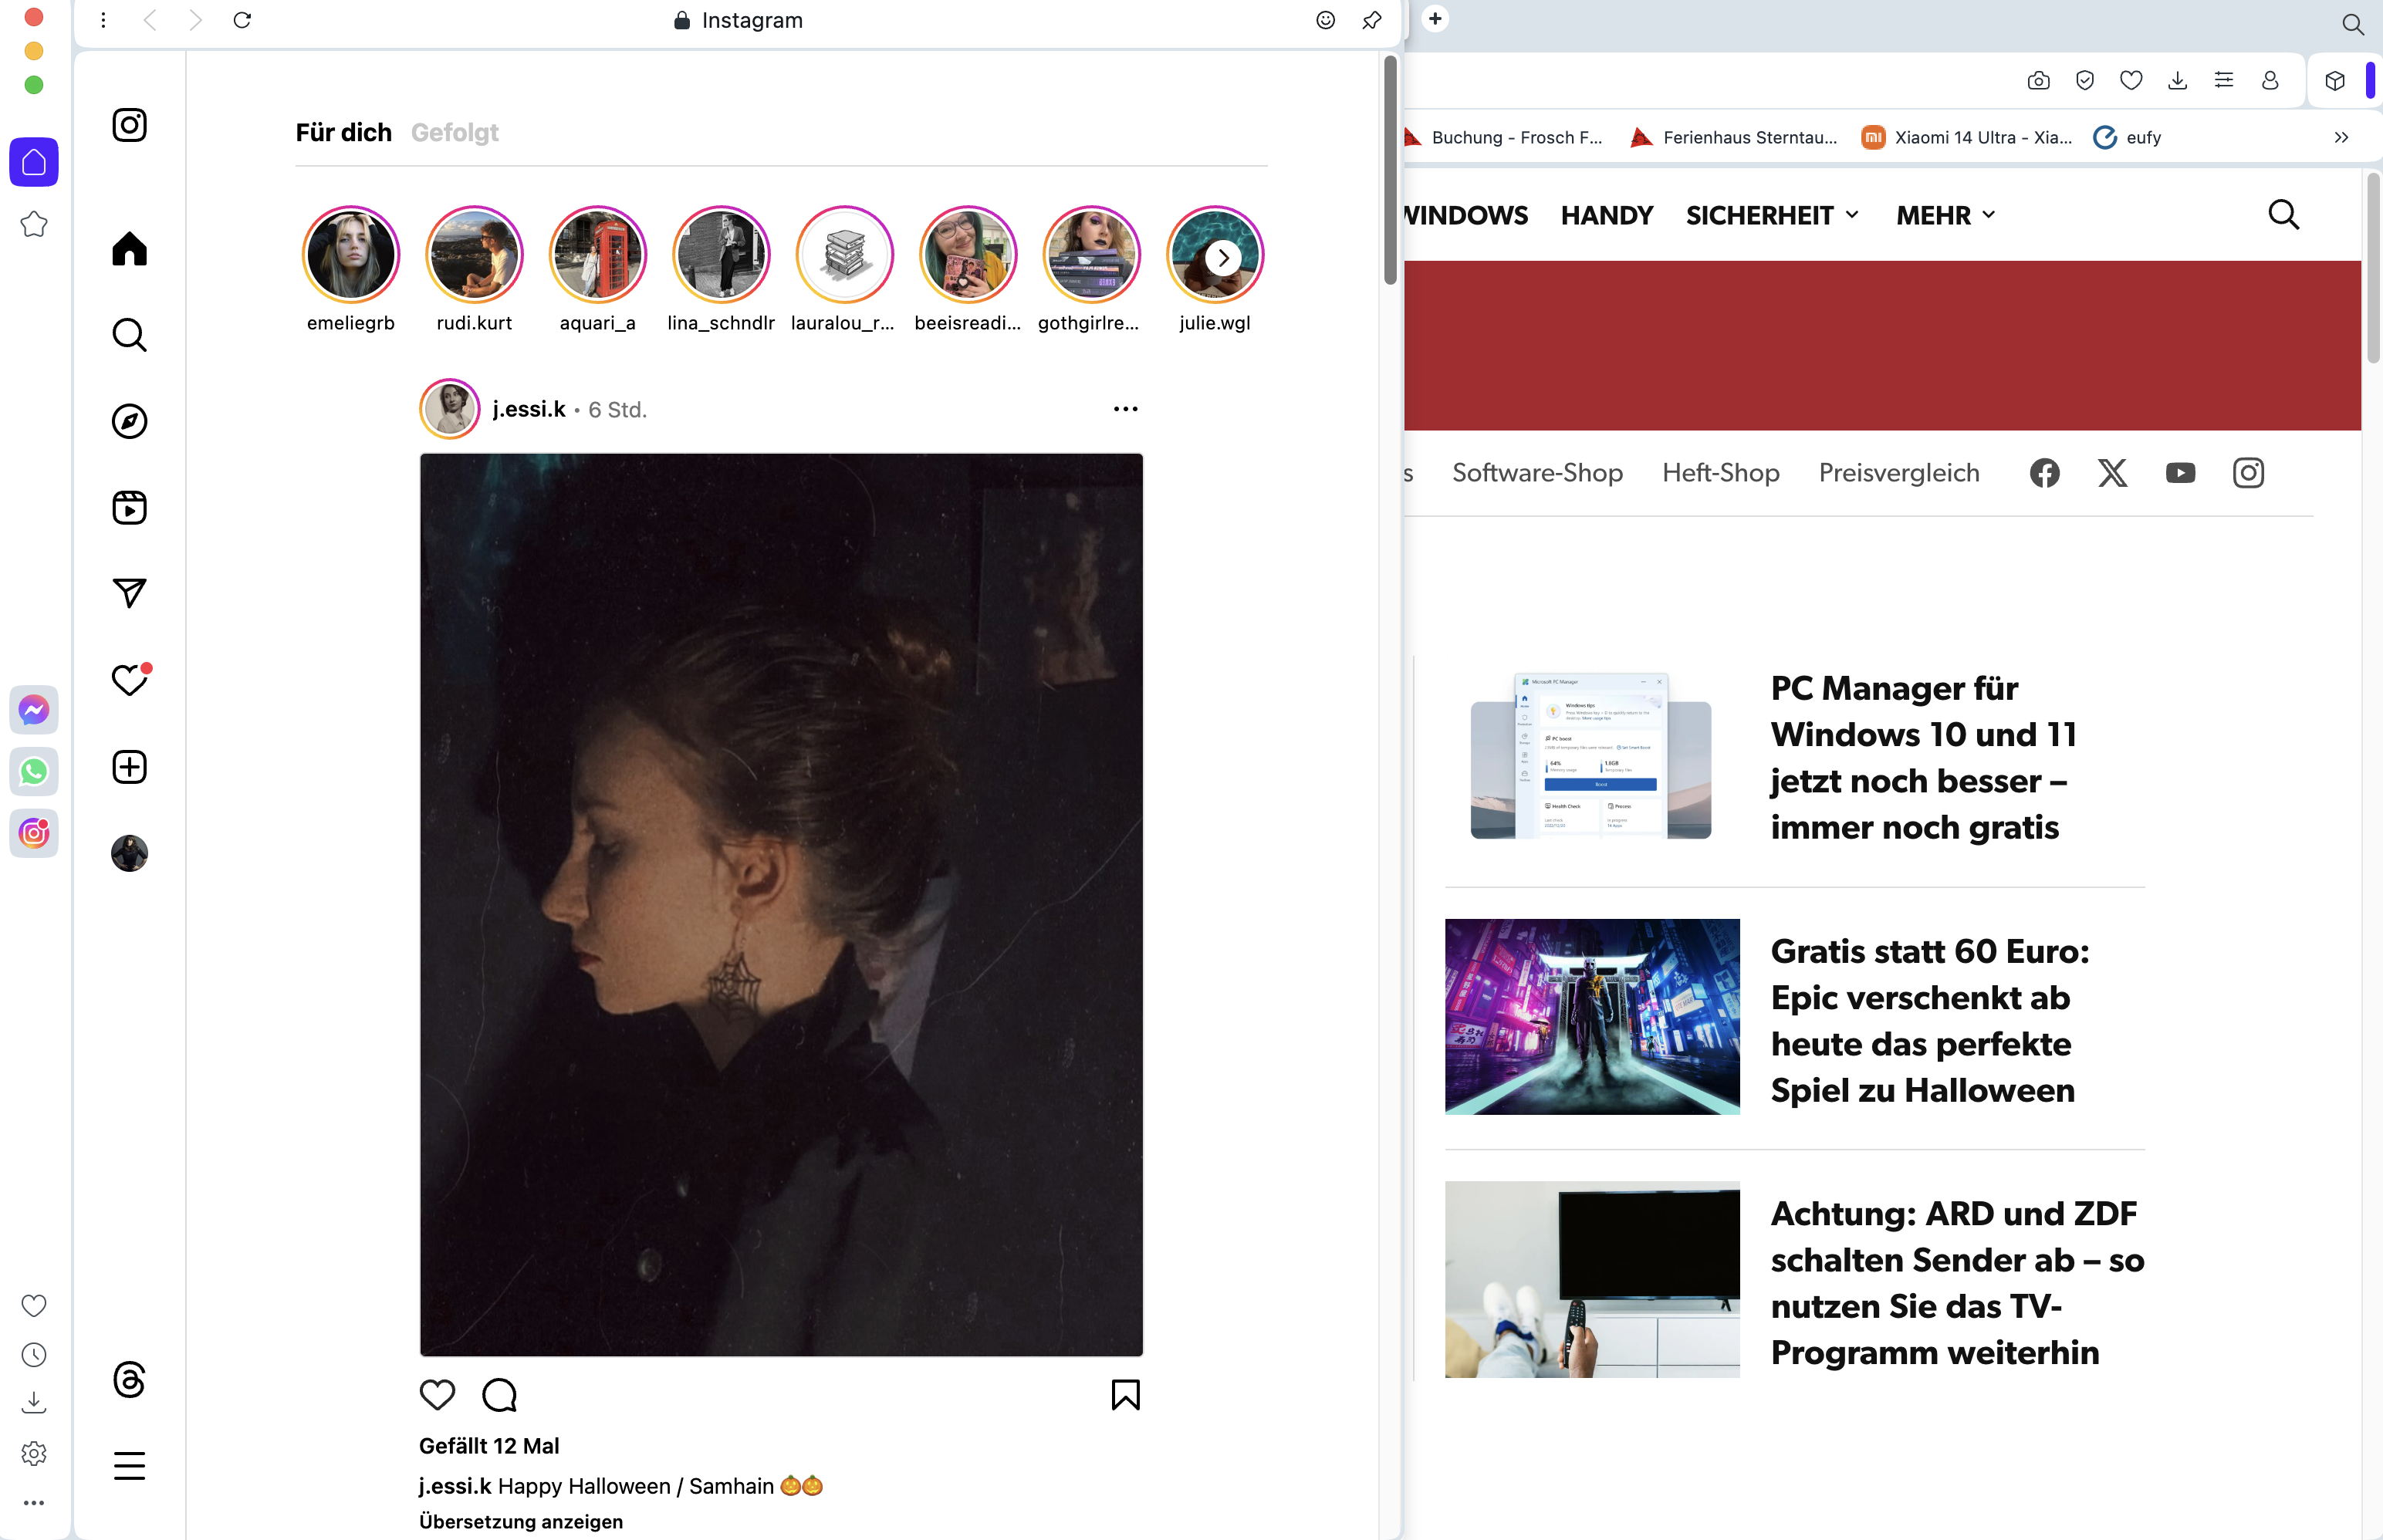Open post options via three-dots menu
Screen dimensions: 2383x1540
tap(1124, 408)
